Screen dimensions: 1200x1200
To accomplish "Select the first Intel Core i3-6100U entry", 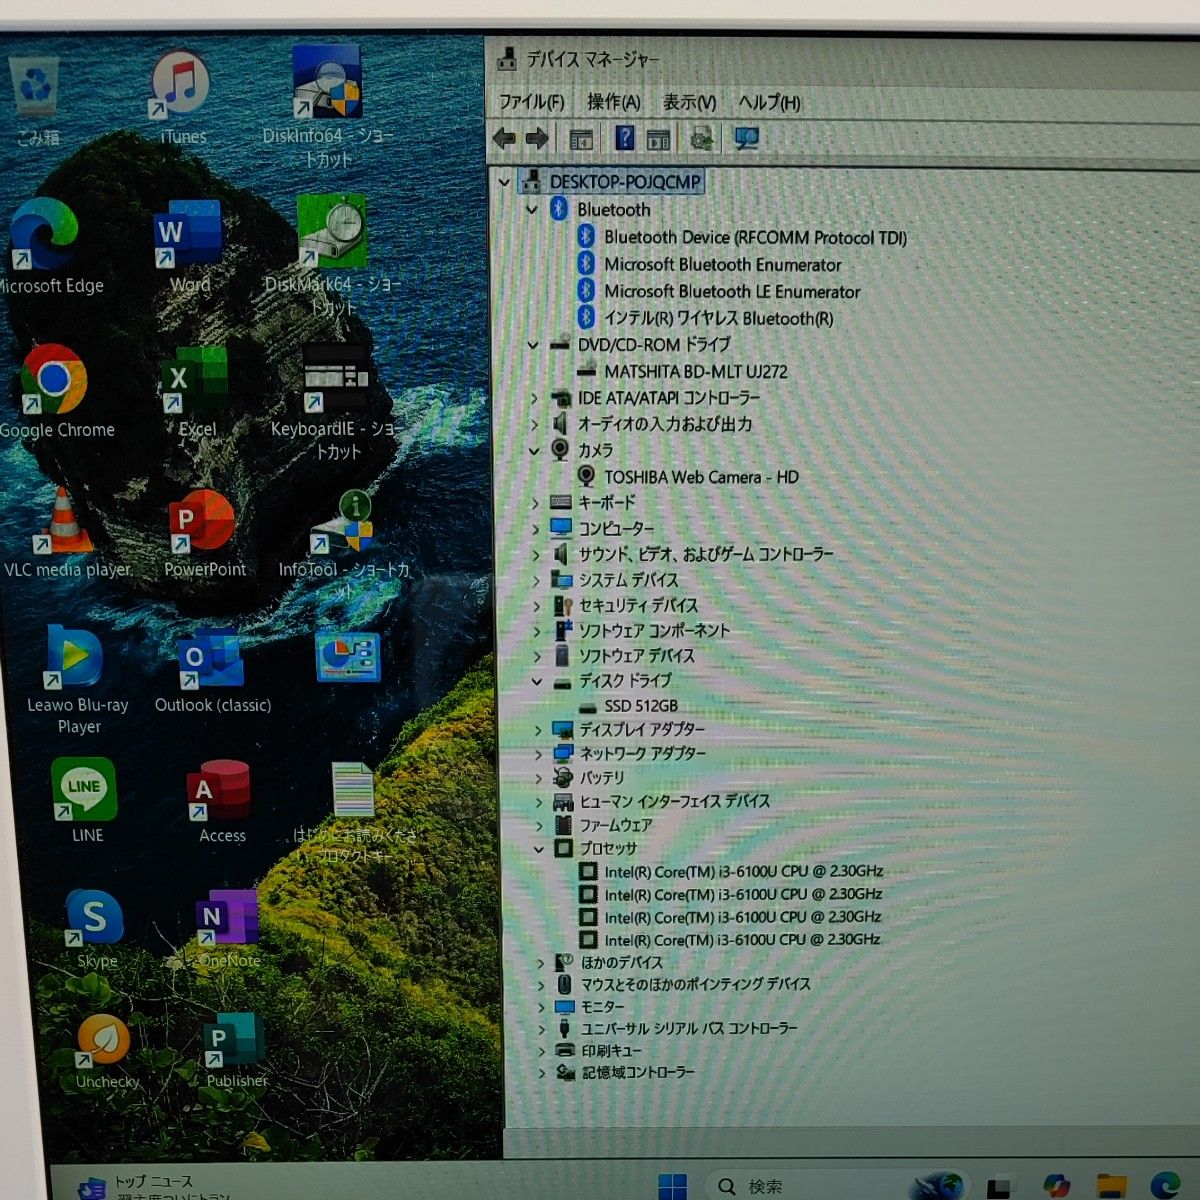I will 743,871.
